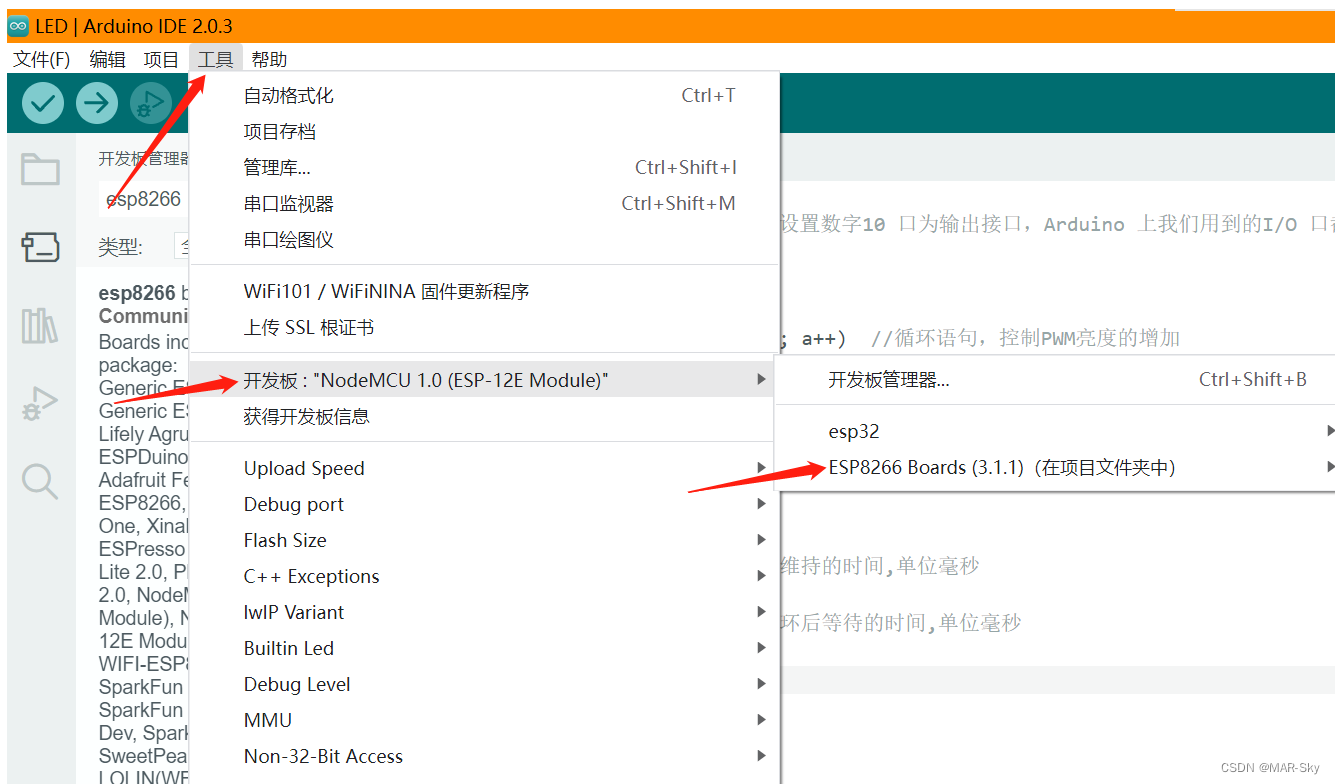Select WiFi101 / WiFiNINA 固件更新程序
1335x784 pixels.
coord(484,292)
